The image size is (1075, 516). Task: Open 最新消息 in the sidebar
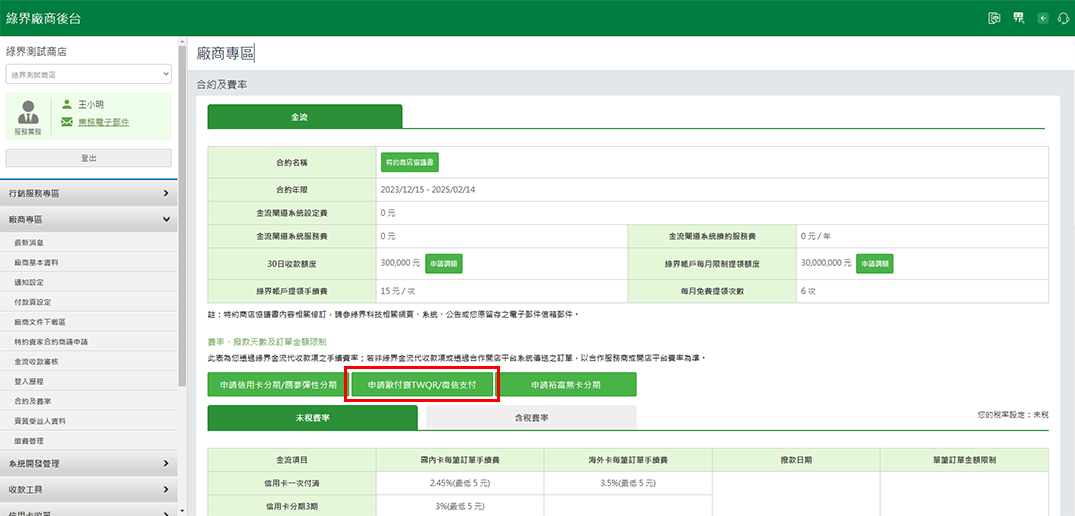tap(29, 243)
